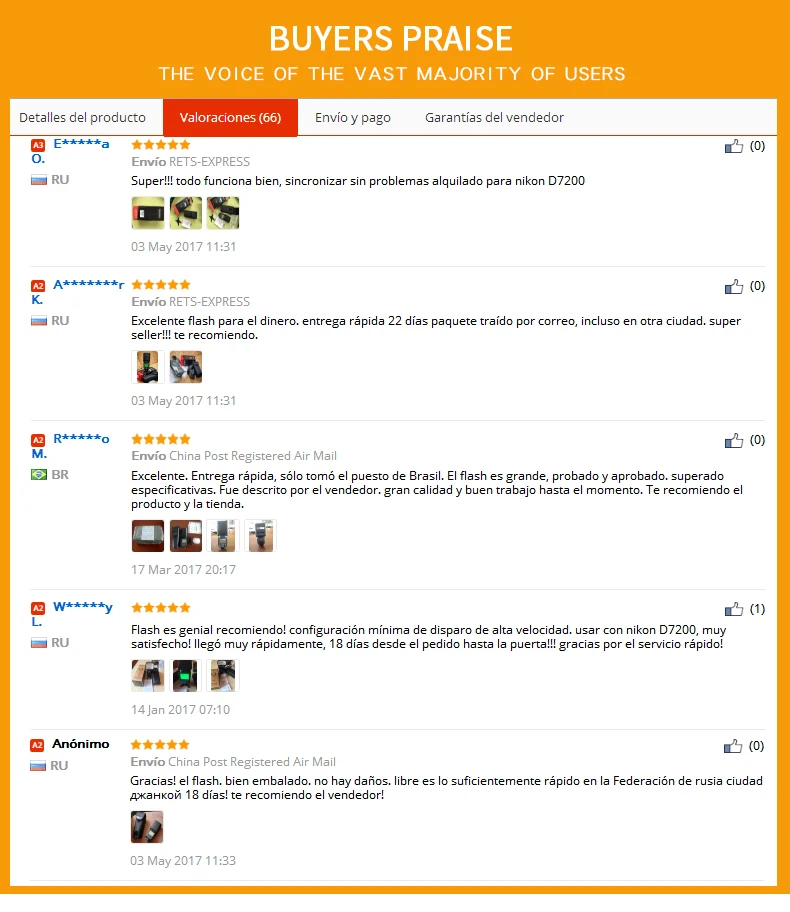Open green-screen flash photo in W*****y's review
Image resolution: width=790 pixels, height=912 pixels.
pyautogui.click(x=185, y=675)
